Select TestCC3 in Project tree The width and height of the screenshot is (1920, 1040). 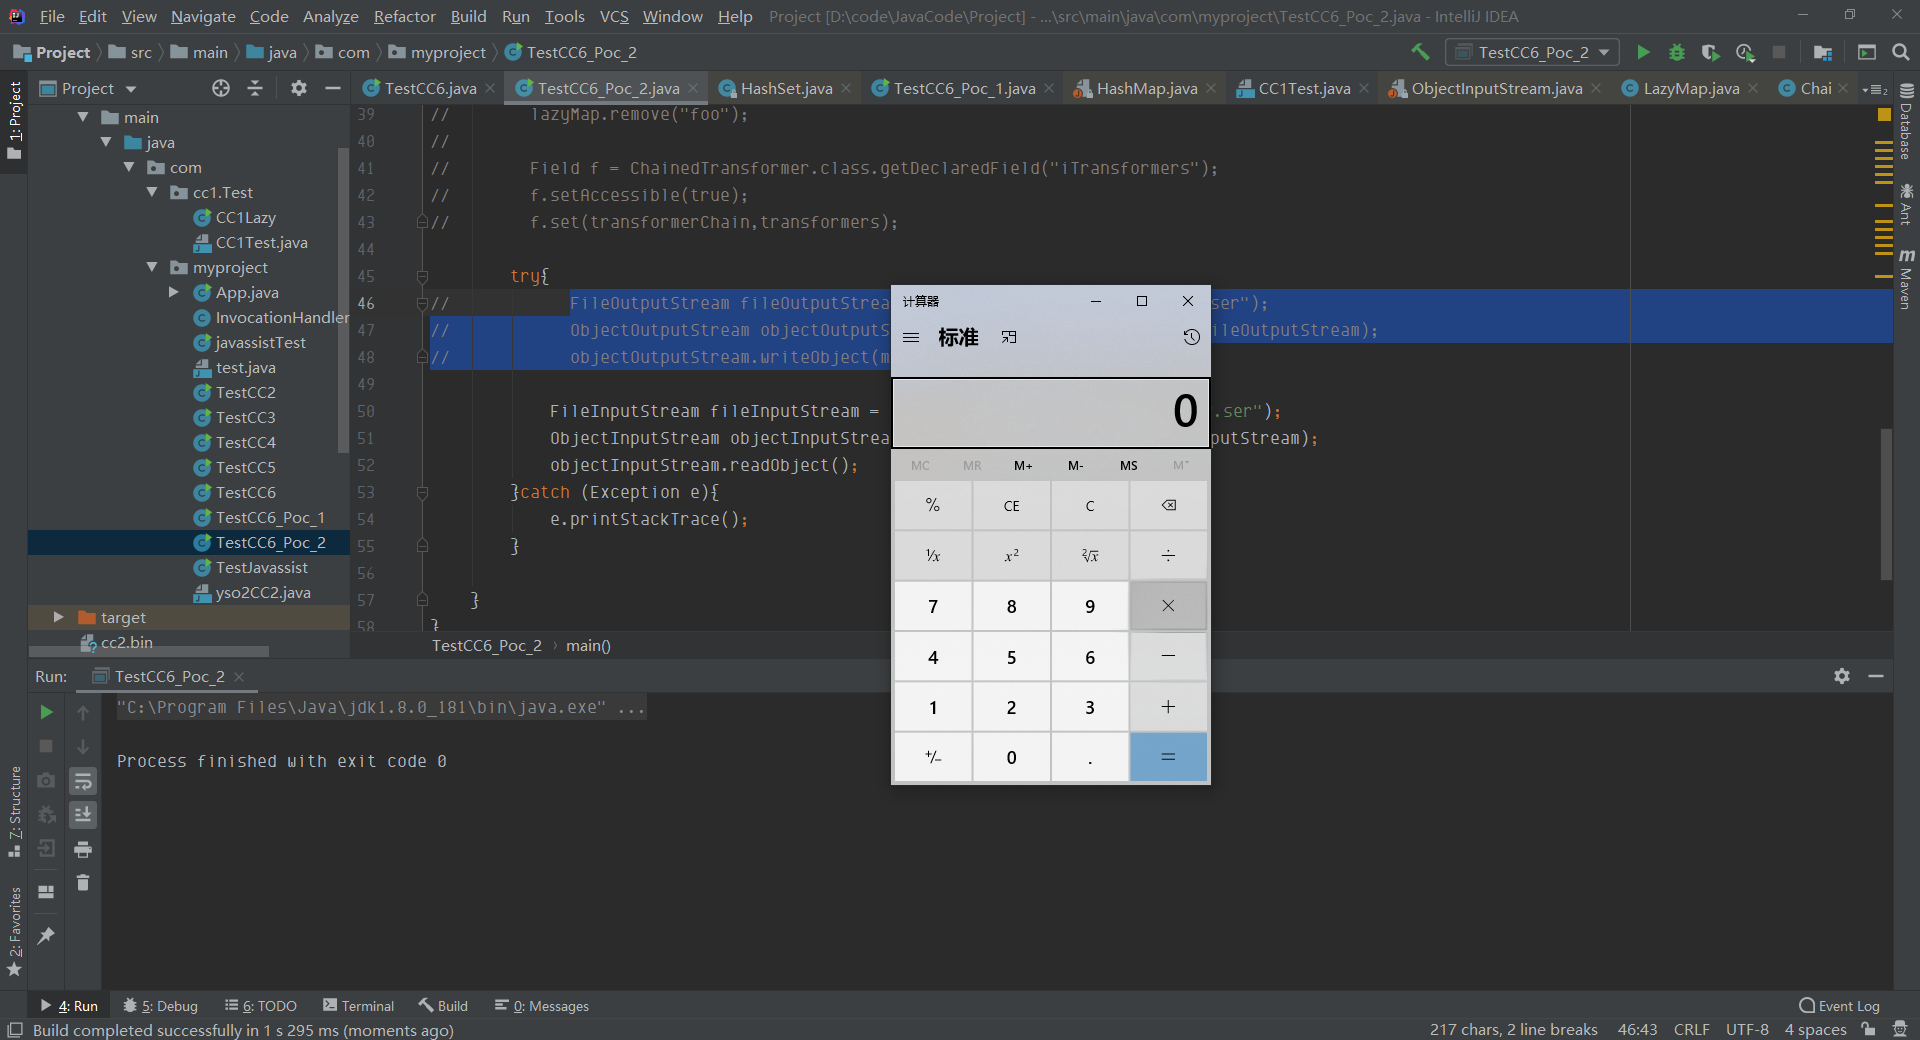tap(245, 417)
